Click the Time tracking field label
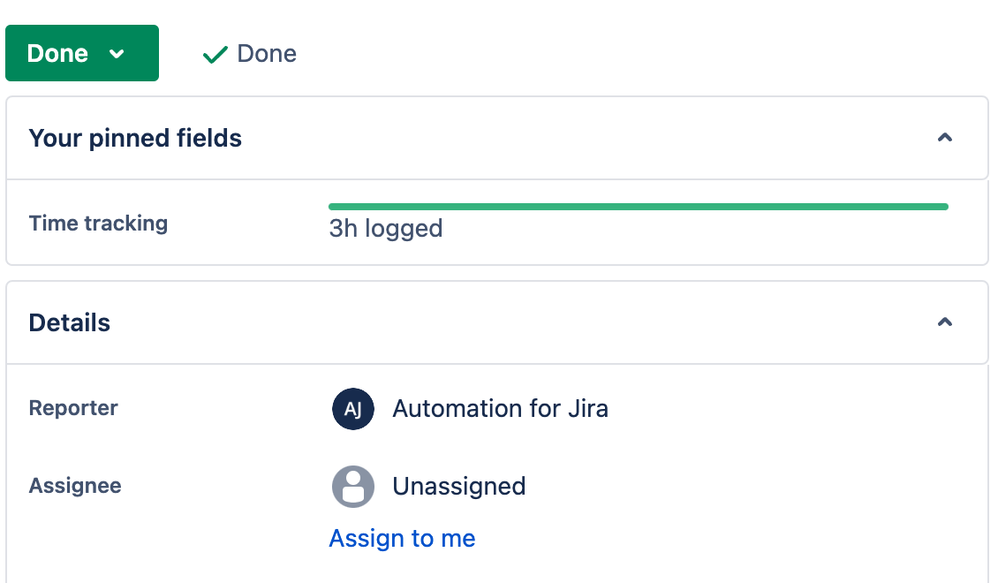The width and height of the screenshot is (998, 583). tap(98, 223)
